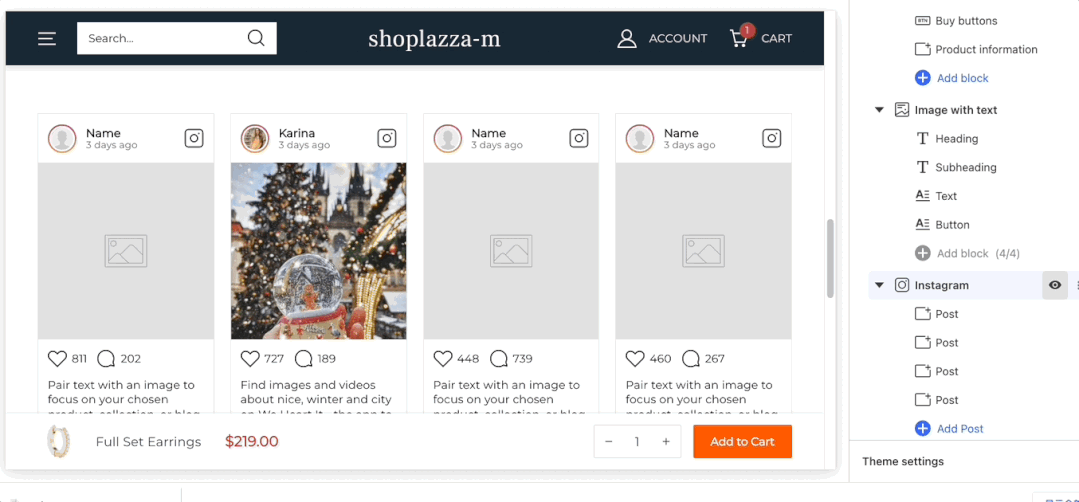Click the Add to Cart button
Screen dimensions: 1079x502
pos(742,442)
